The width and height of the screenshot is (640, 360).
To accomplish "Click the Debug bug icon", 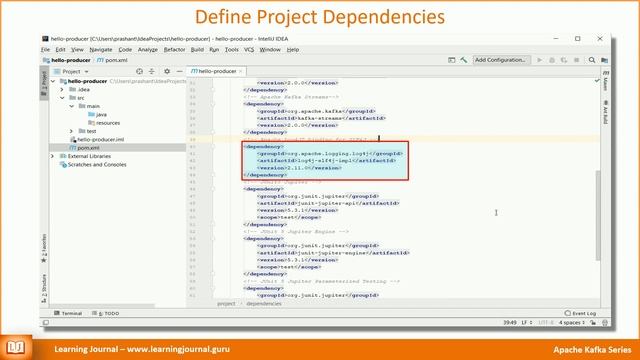I will point(552,60).
